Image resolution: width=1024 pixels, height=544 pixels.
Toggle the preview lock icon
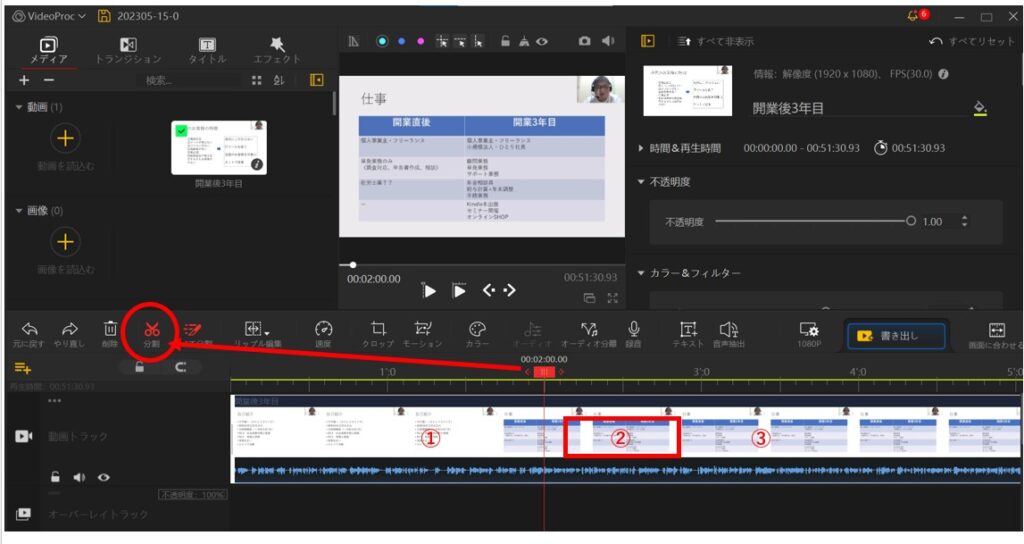tap(505, 40)
